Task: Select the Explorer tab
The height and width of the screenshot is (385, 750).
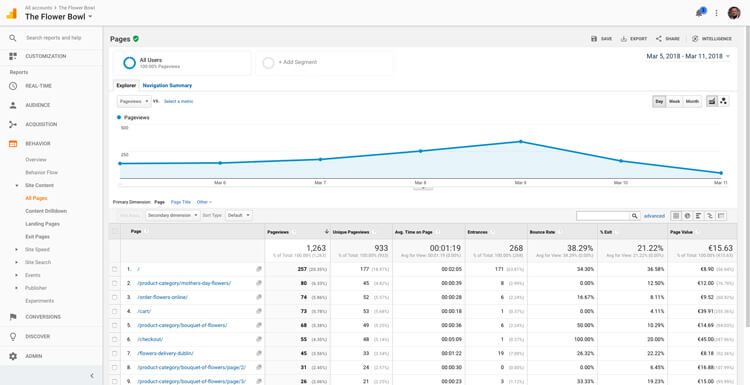Action: tap(126, 86)
